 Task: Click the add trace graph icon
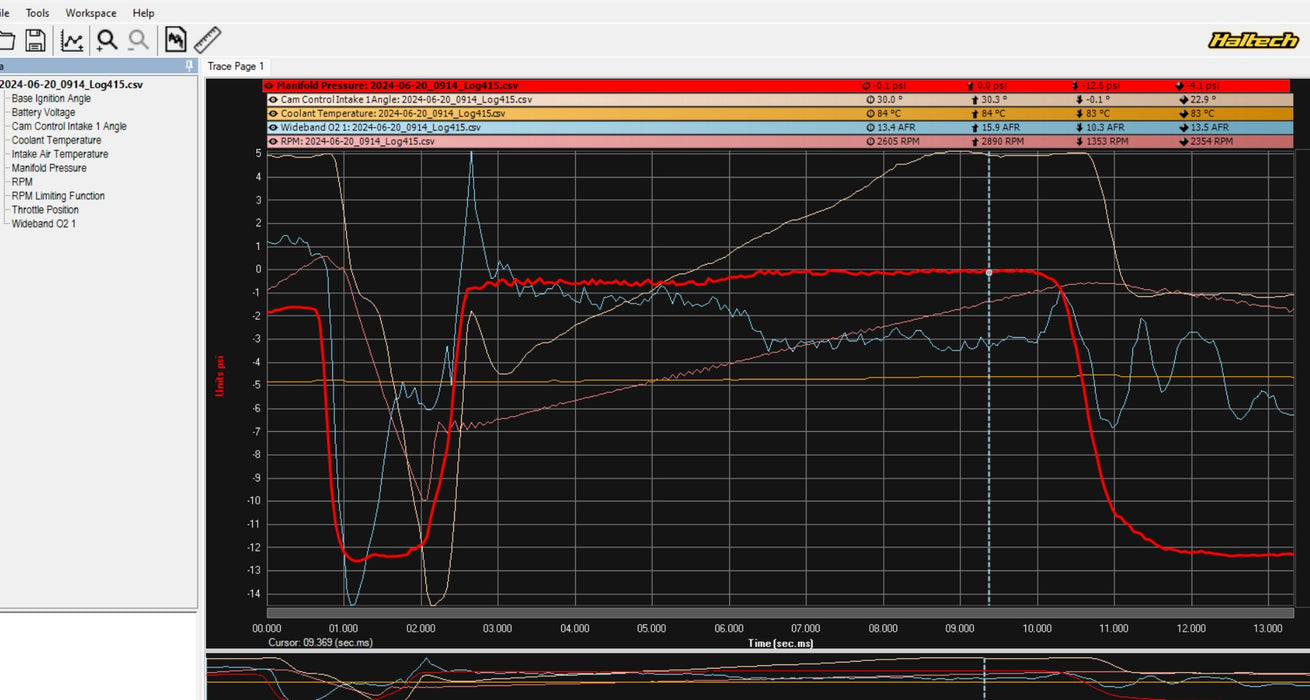[72, 40]
